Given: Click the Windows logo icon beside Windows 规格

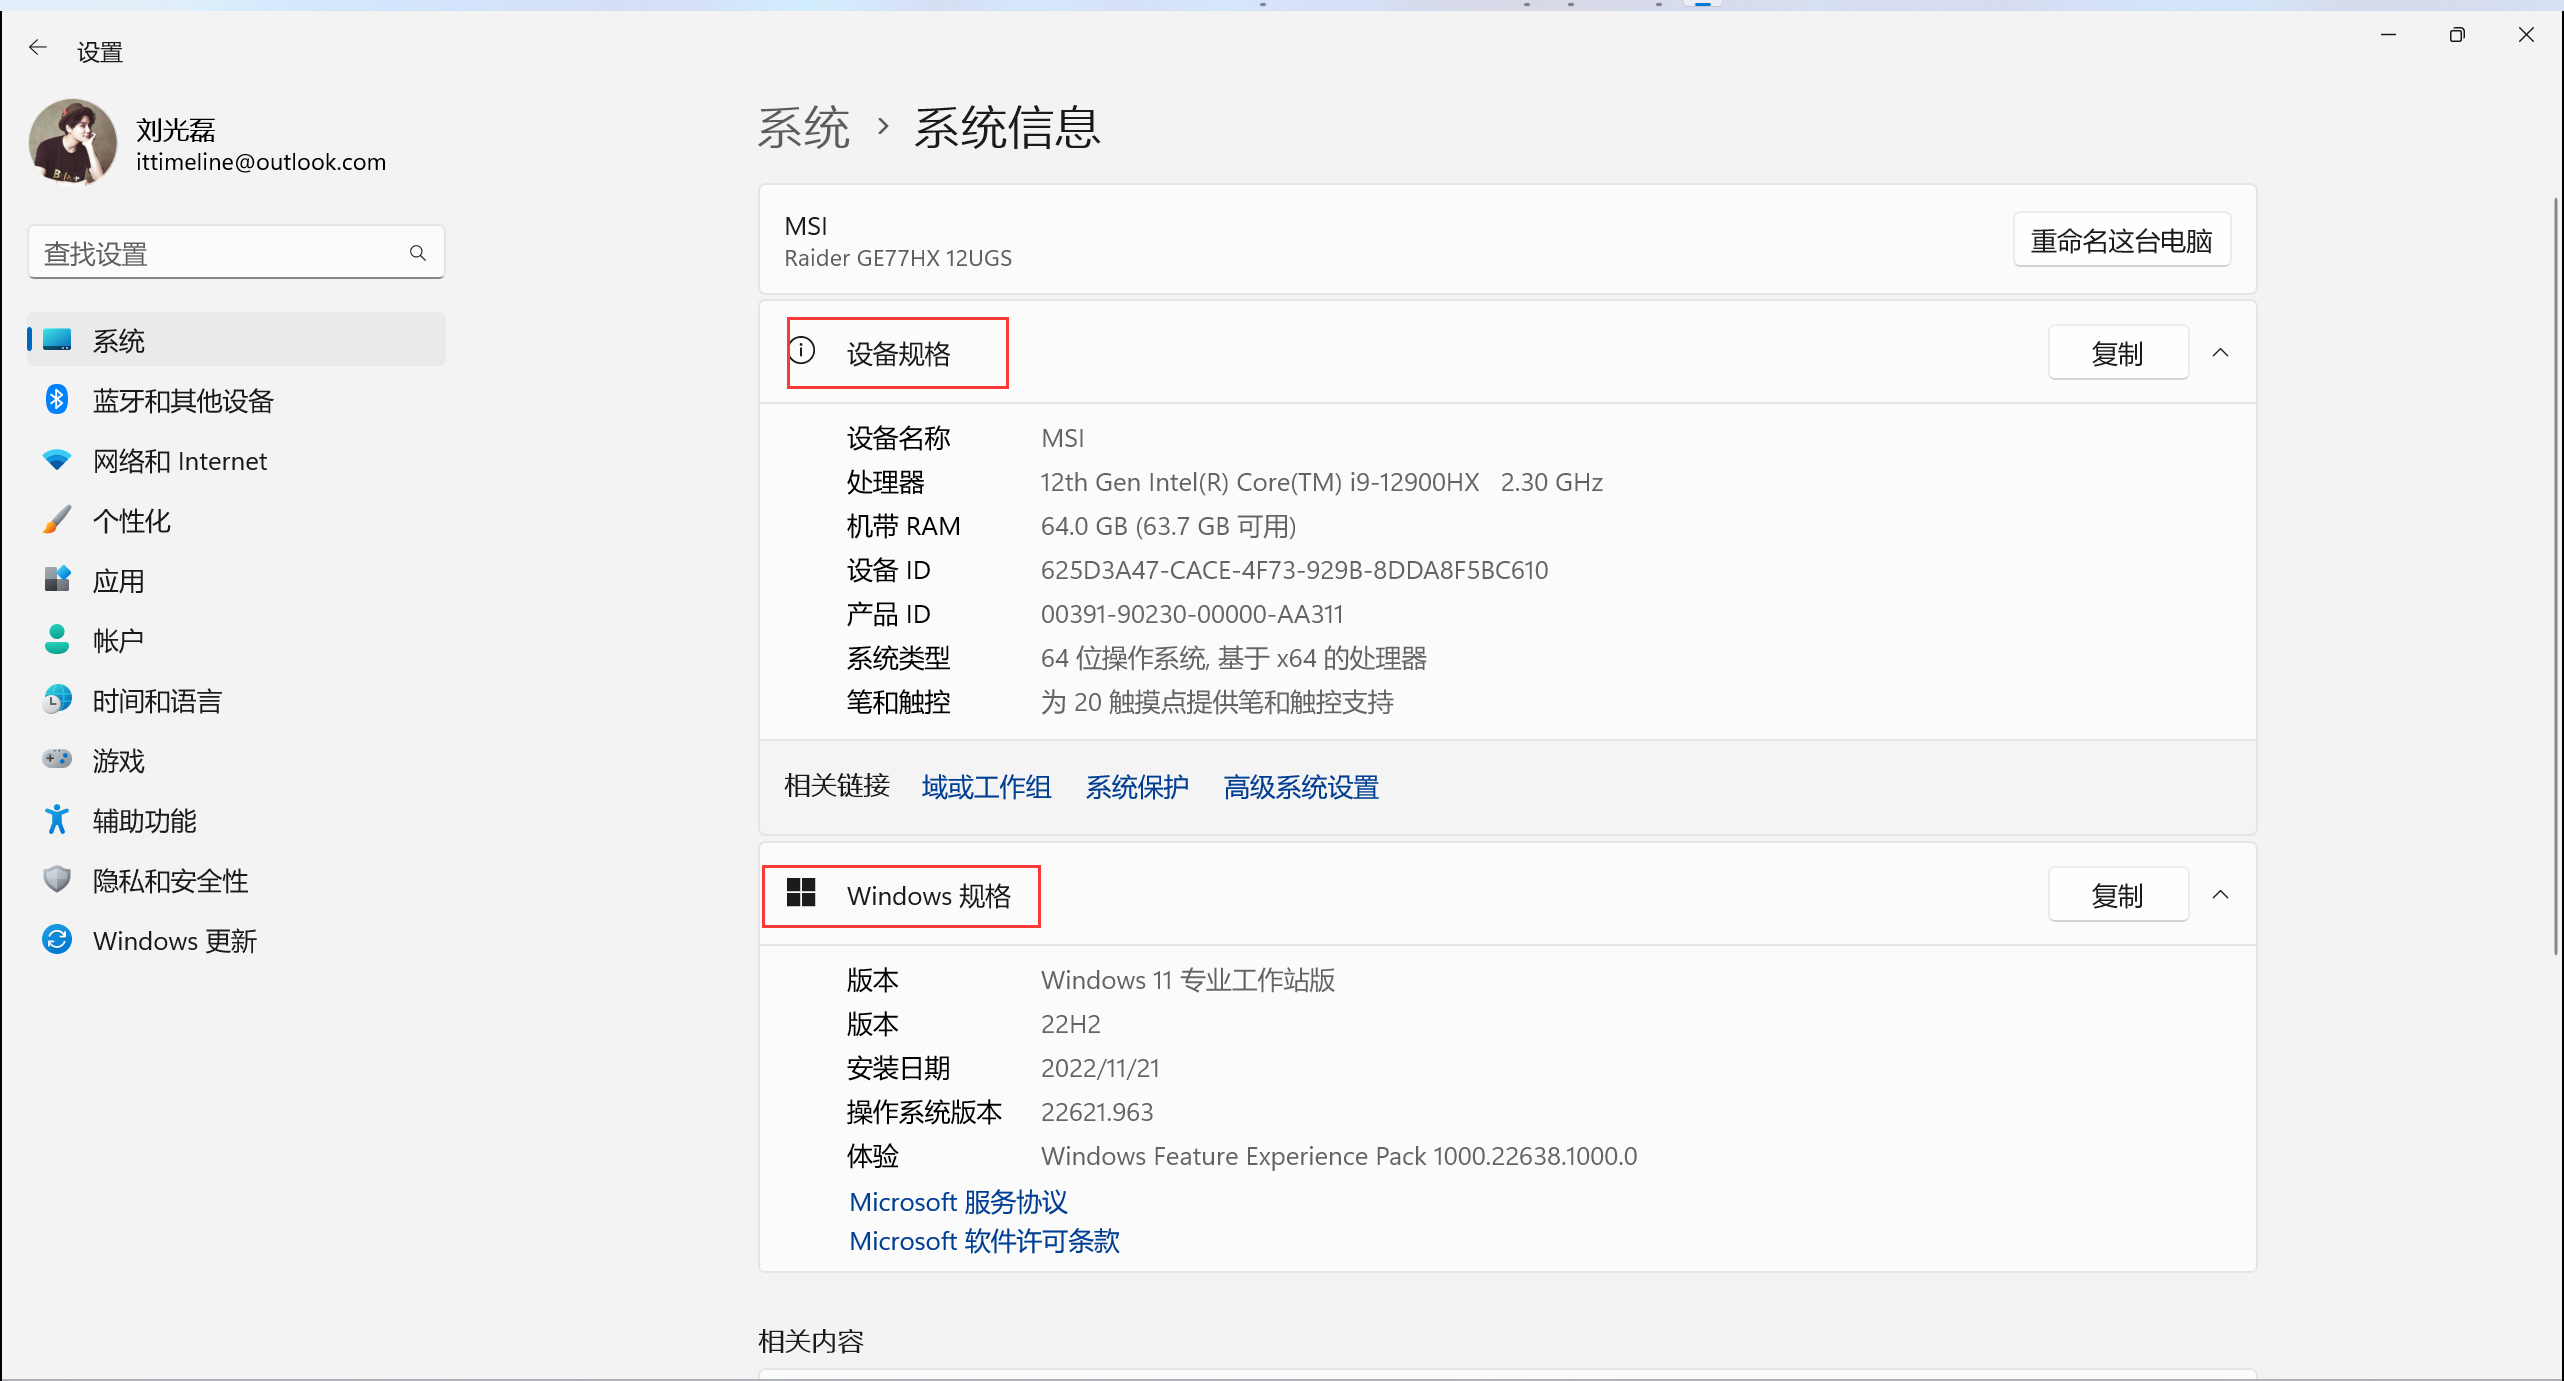Looking at the screenshot, I should 802,893.
